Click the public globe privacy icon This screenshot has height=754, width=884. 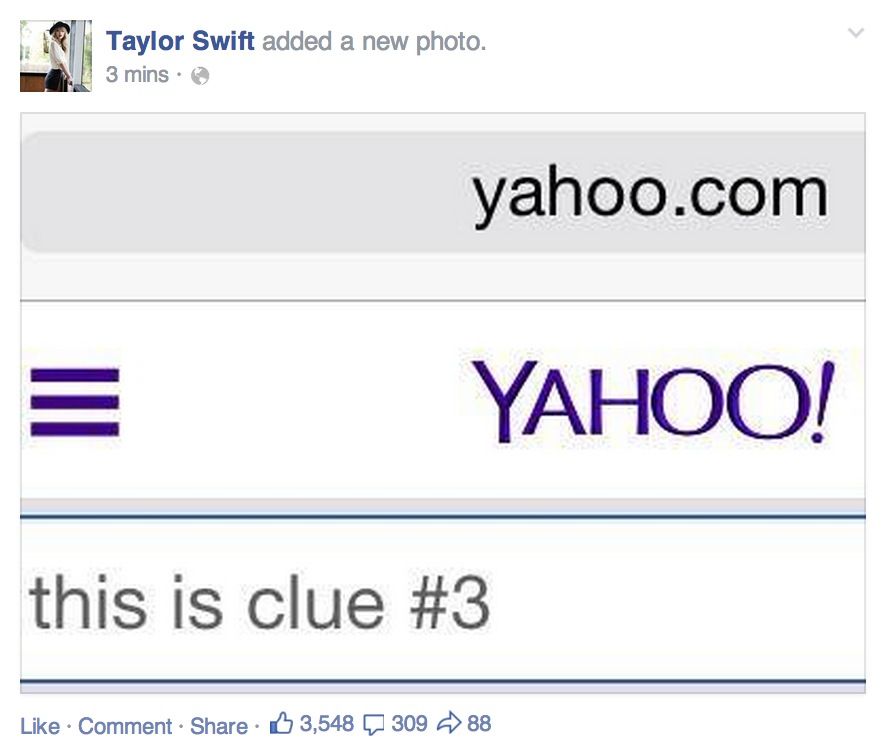(200, 76)
